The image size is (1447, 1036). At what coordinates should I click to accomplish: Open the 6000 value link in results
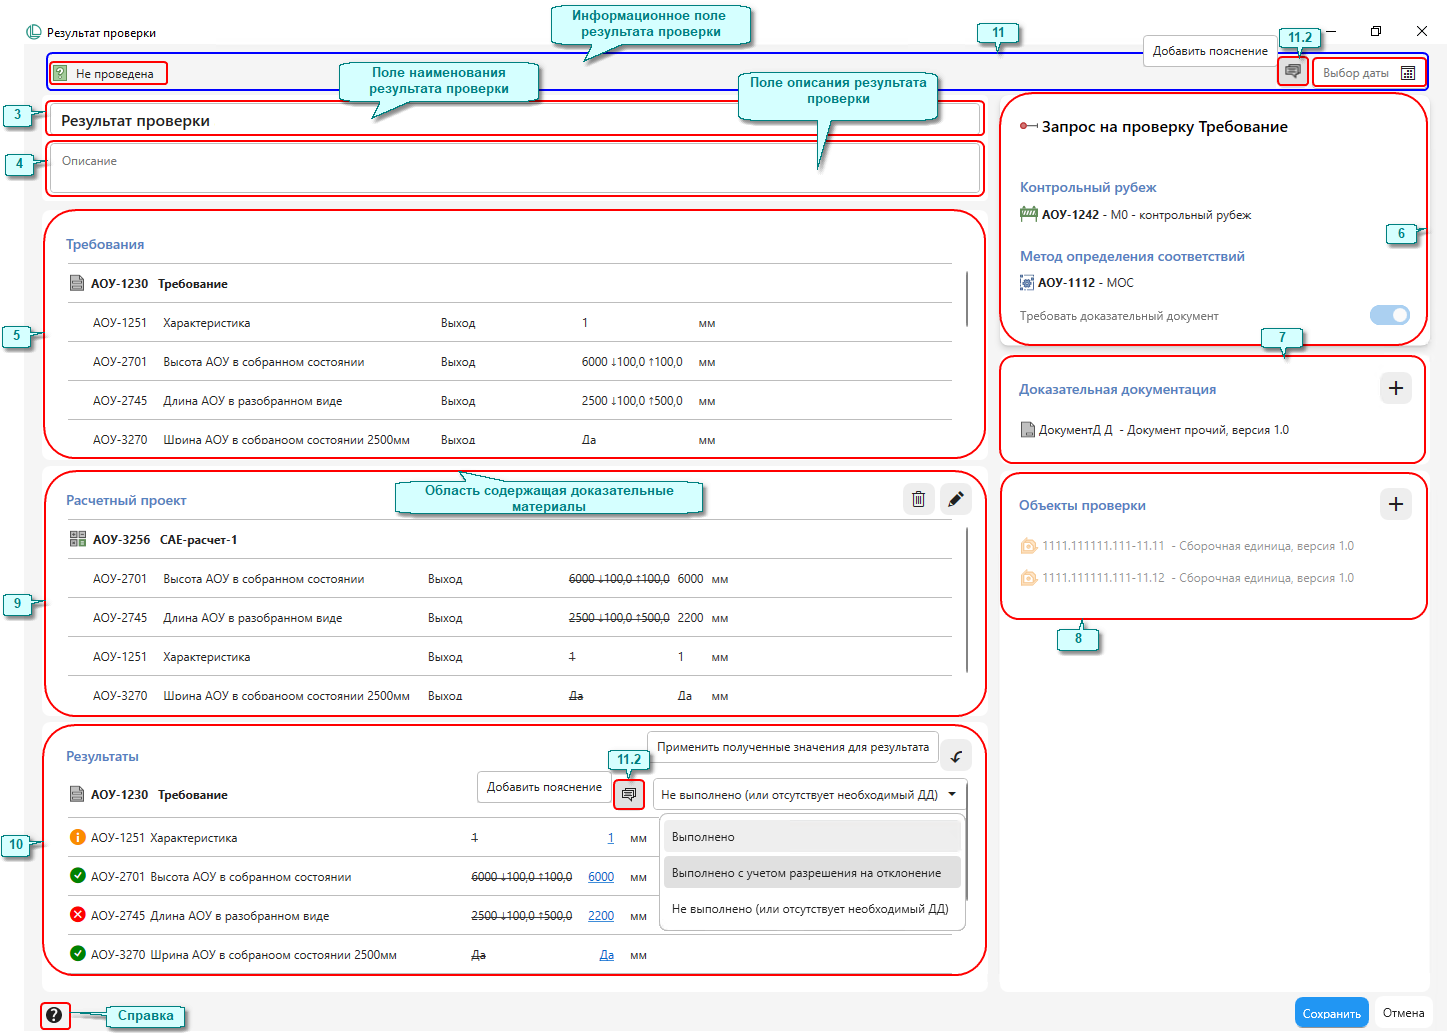pyautogui.click(x=601, y=877)
